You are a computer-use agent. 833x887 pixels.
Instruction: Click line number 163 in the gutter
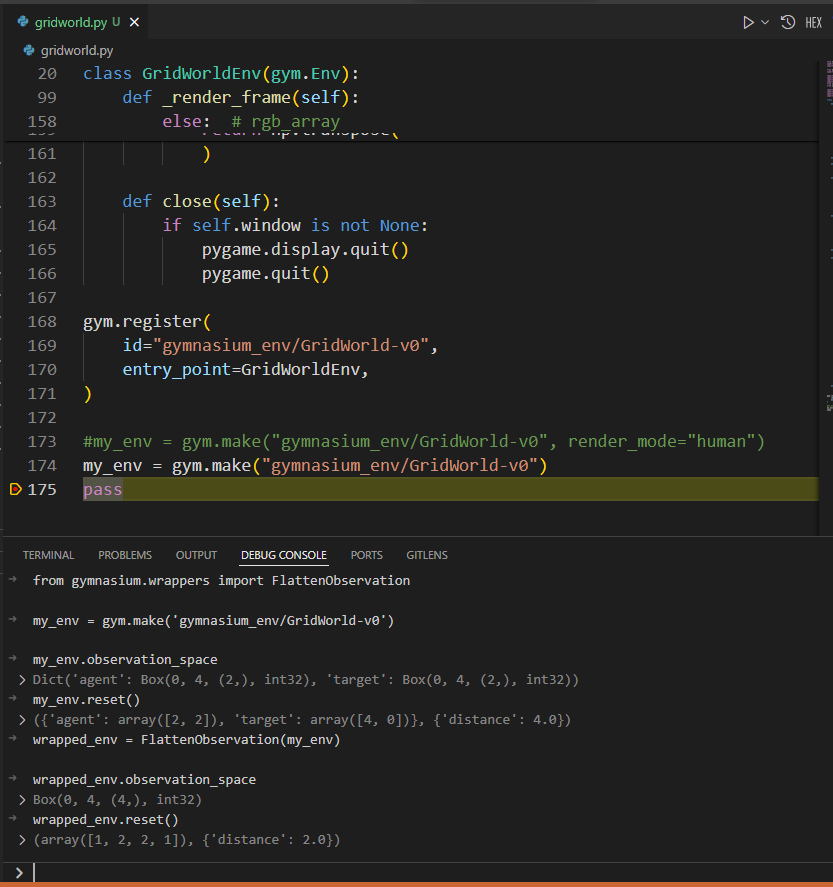(42, 202)
